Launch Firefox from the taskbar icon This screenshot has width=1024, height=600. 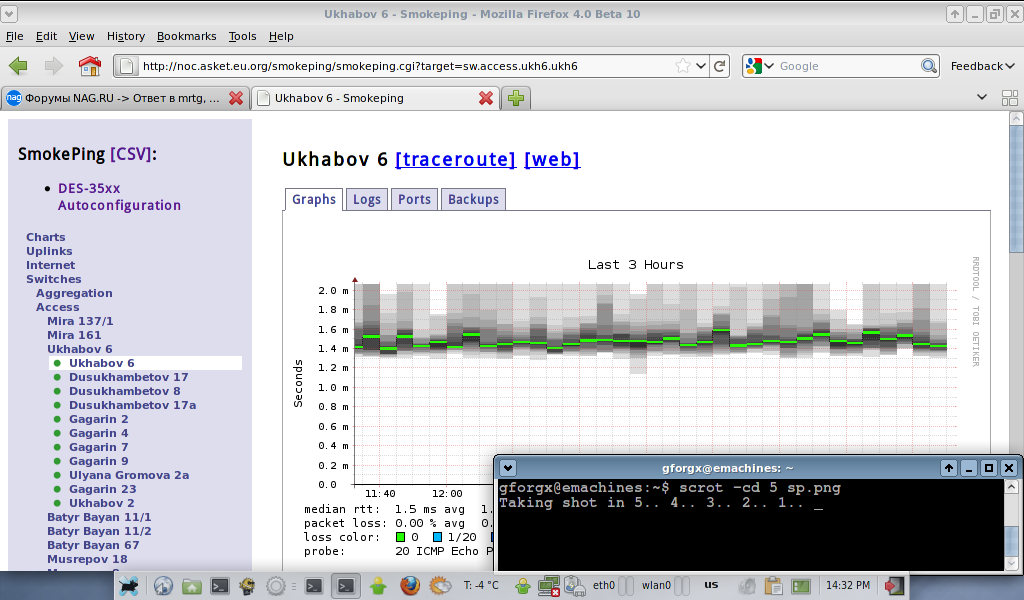coord(409,585)
